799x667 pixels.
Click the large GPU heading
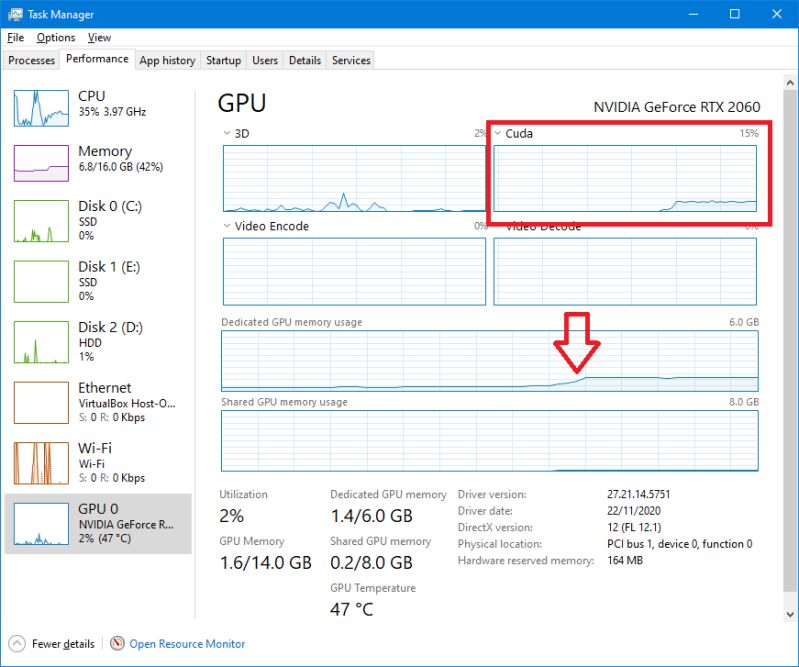point(242,103)
